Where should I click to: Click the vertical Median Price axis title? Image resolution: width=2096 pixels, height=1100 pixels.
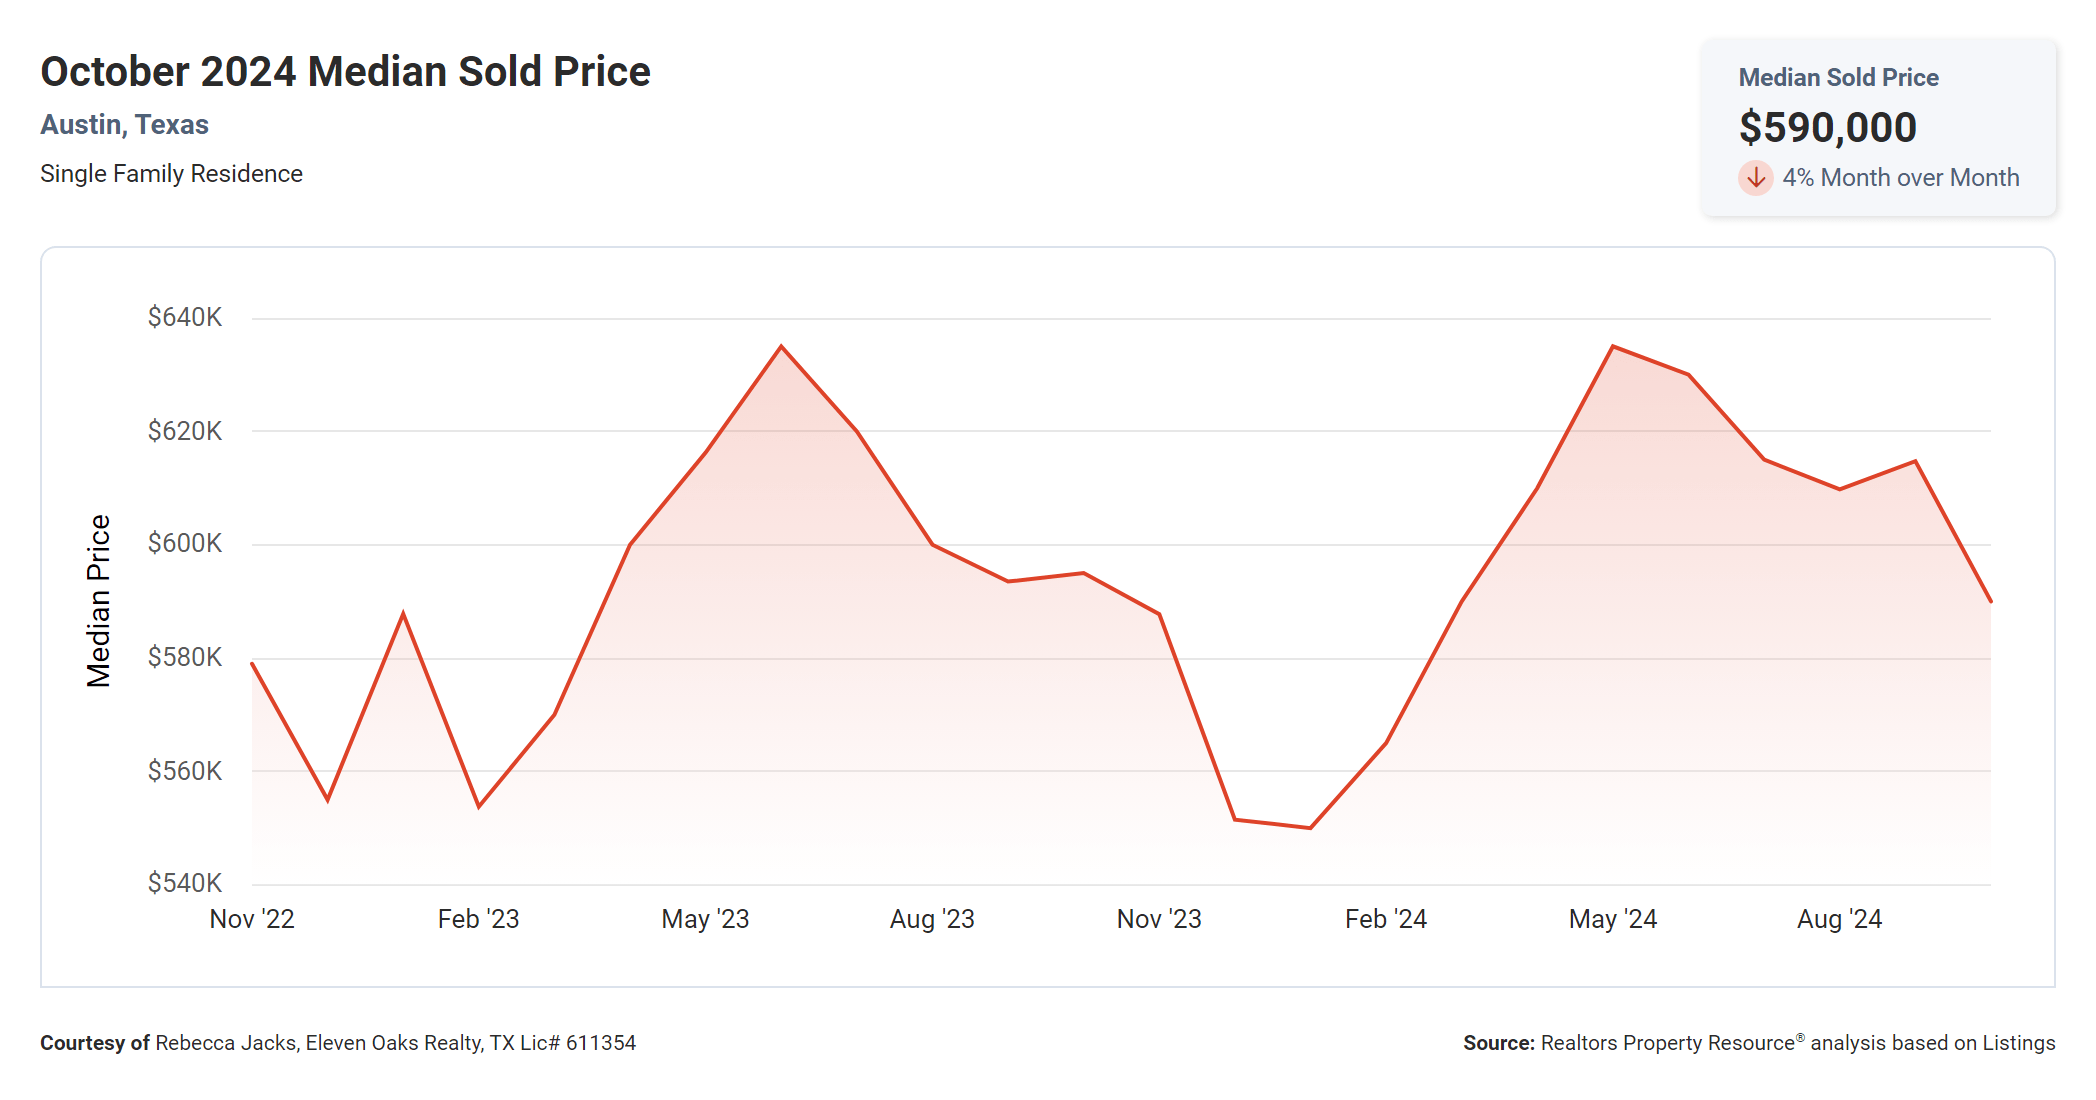[98, 601]
